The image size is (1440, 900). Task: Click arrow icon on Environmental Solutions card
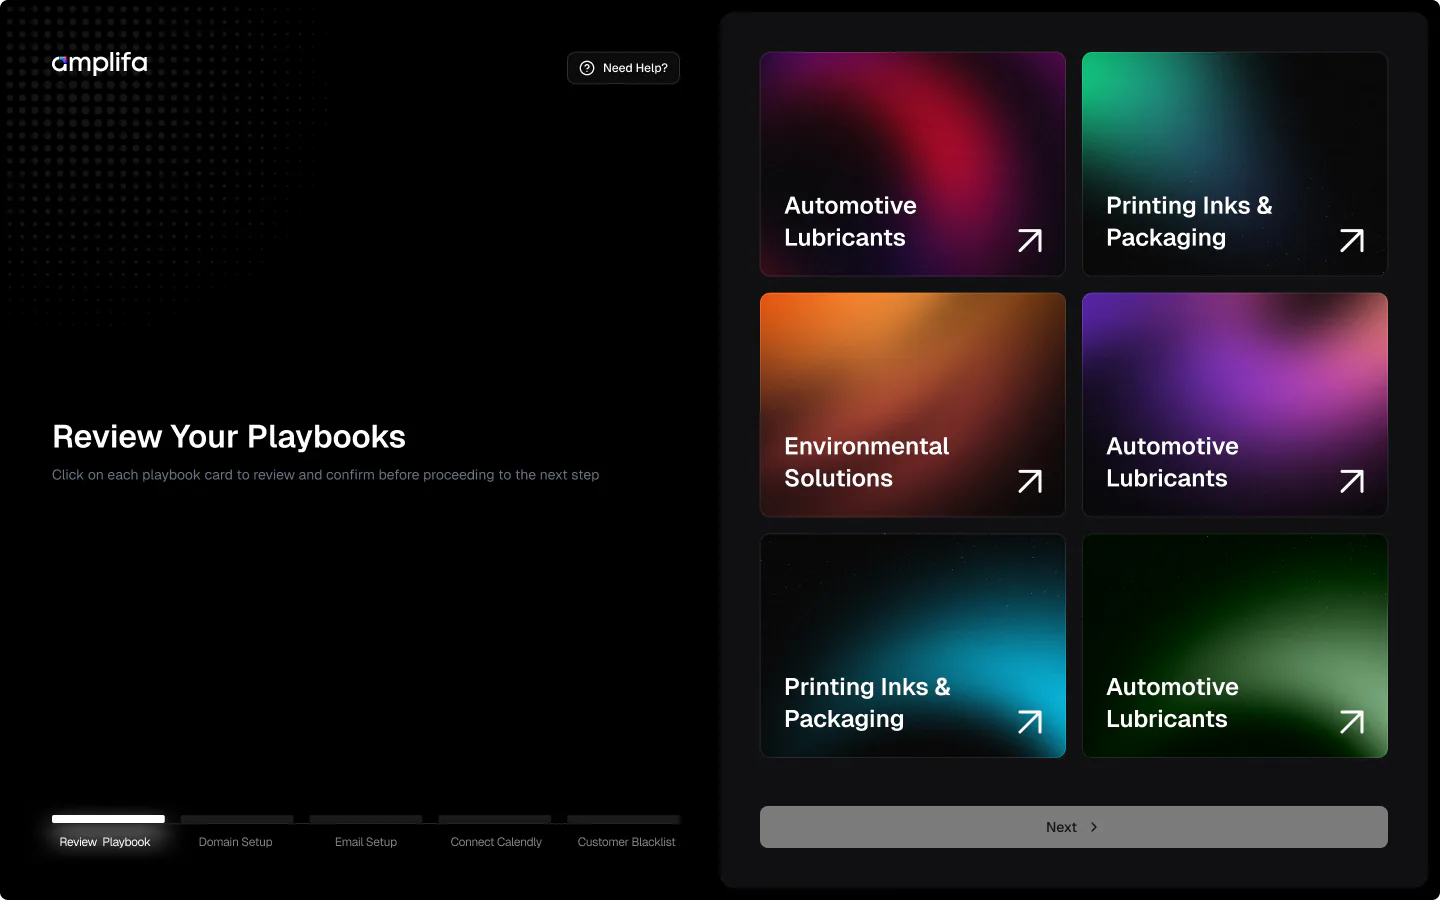pos(1030,482)
